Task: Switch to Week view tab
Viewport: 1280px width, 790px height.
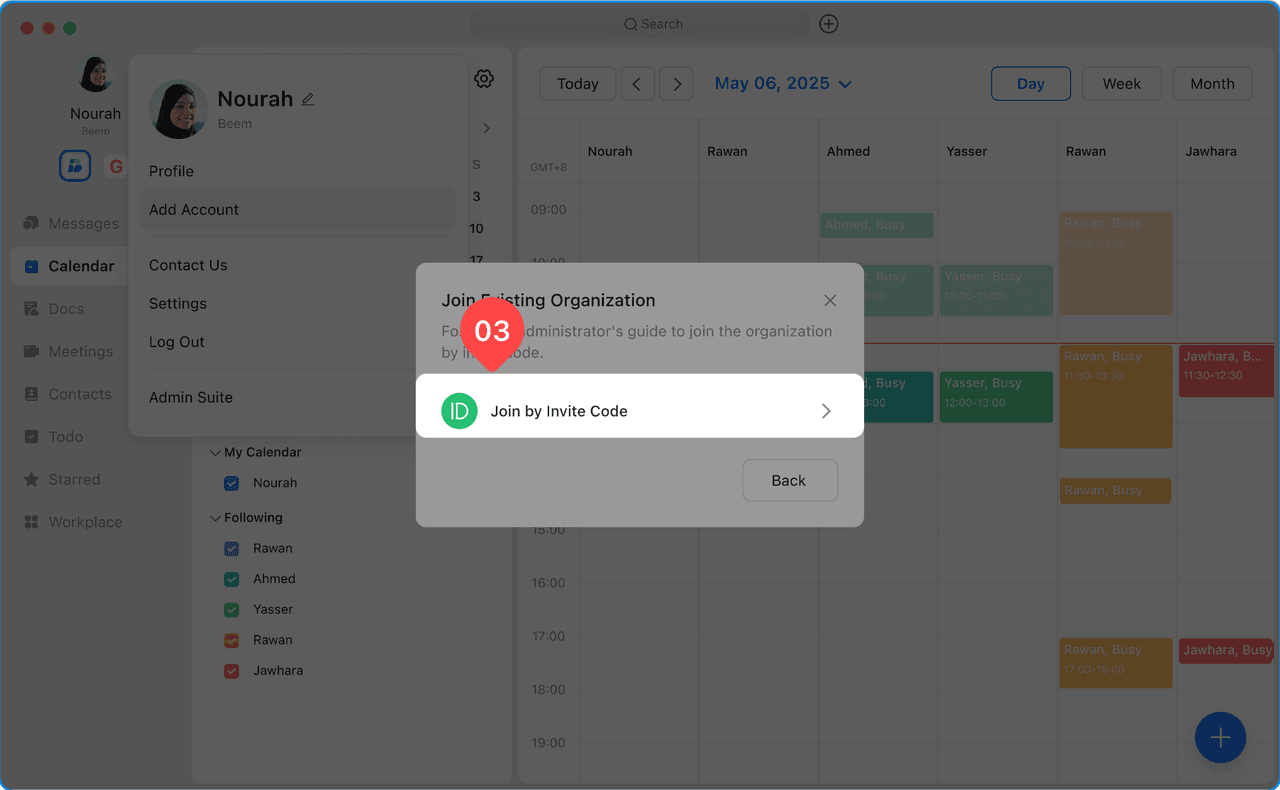Action: tap(1121, 84)
